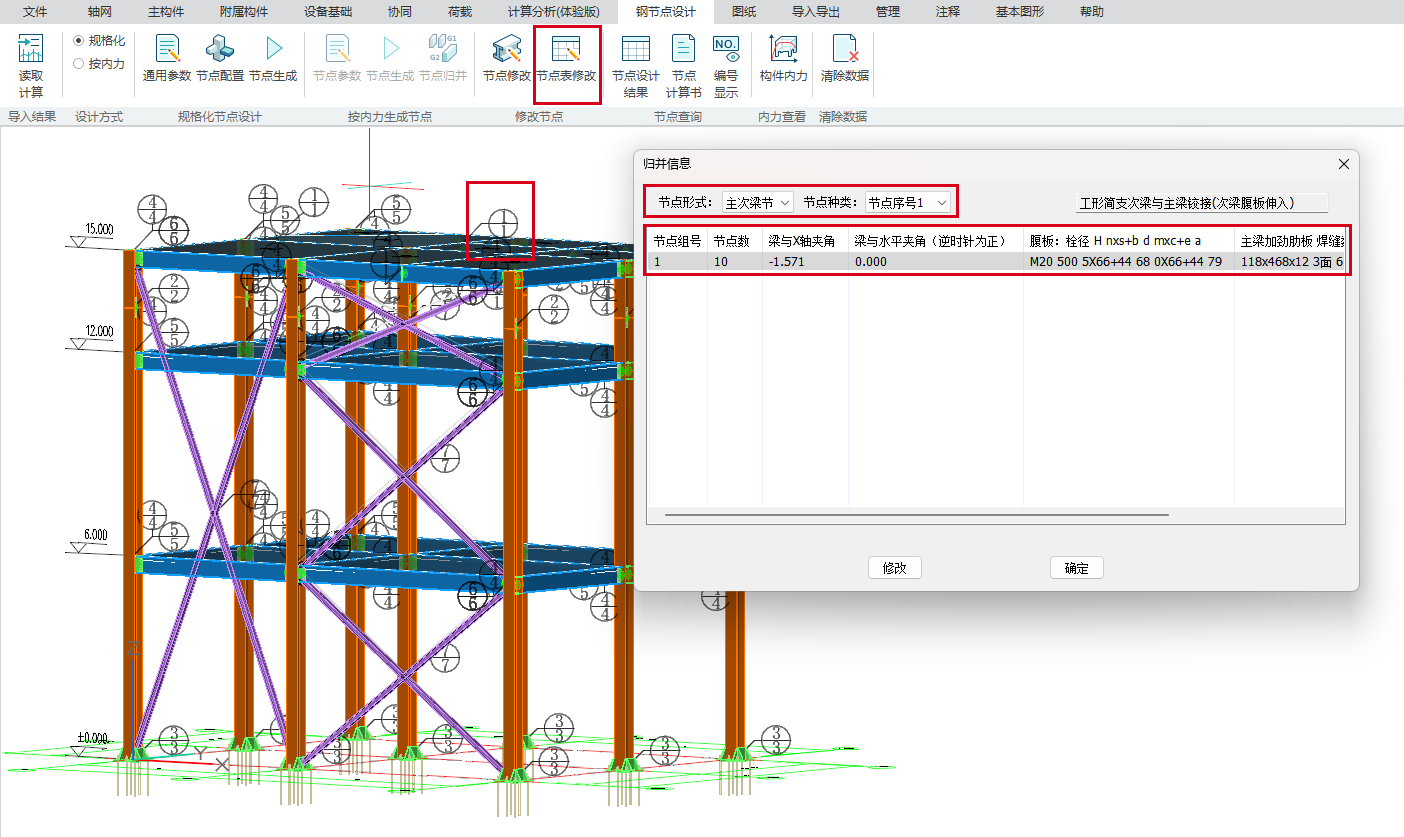Expand the 节点种类 dropdown
The width and height of the screenshot is (1404, 837).
(x=907, y=203)
